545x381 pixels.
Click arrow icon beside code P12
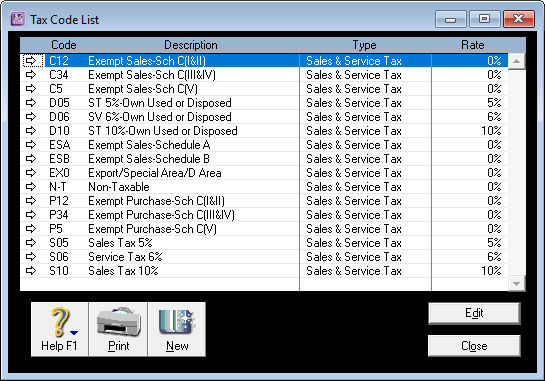point(31,201)
